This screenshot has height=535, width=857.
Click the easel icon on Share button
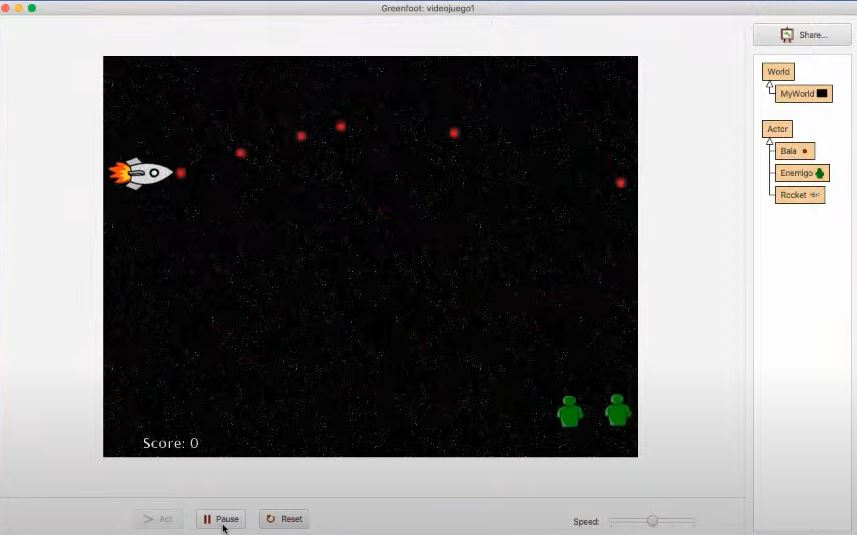[x=786, y=35]
